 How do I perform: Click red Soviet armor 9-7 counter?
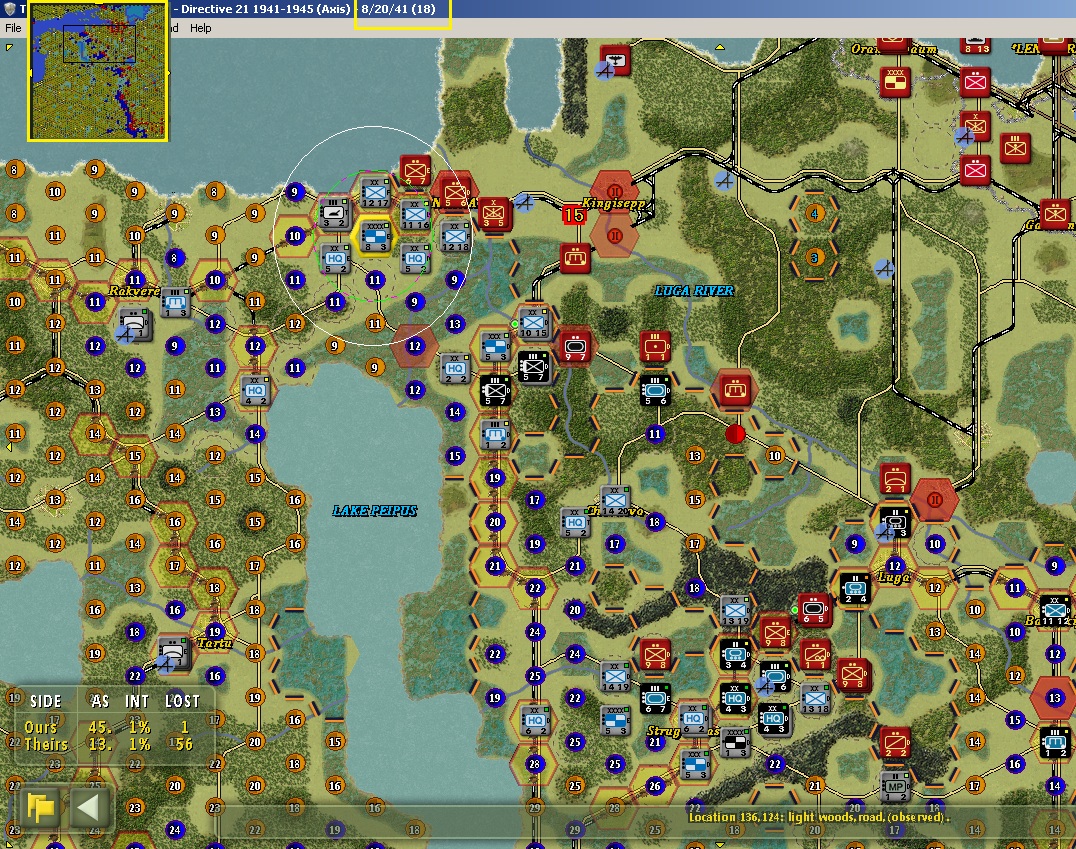click(575, 347)
